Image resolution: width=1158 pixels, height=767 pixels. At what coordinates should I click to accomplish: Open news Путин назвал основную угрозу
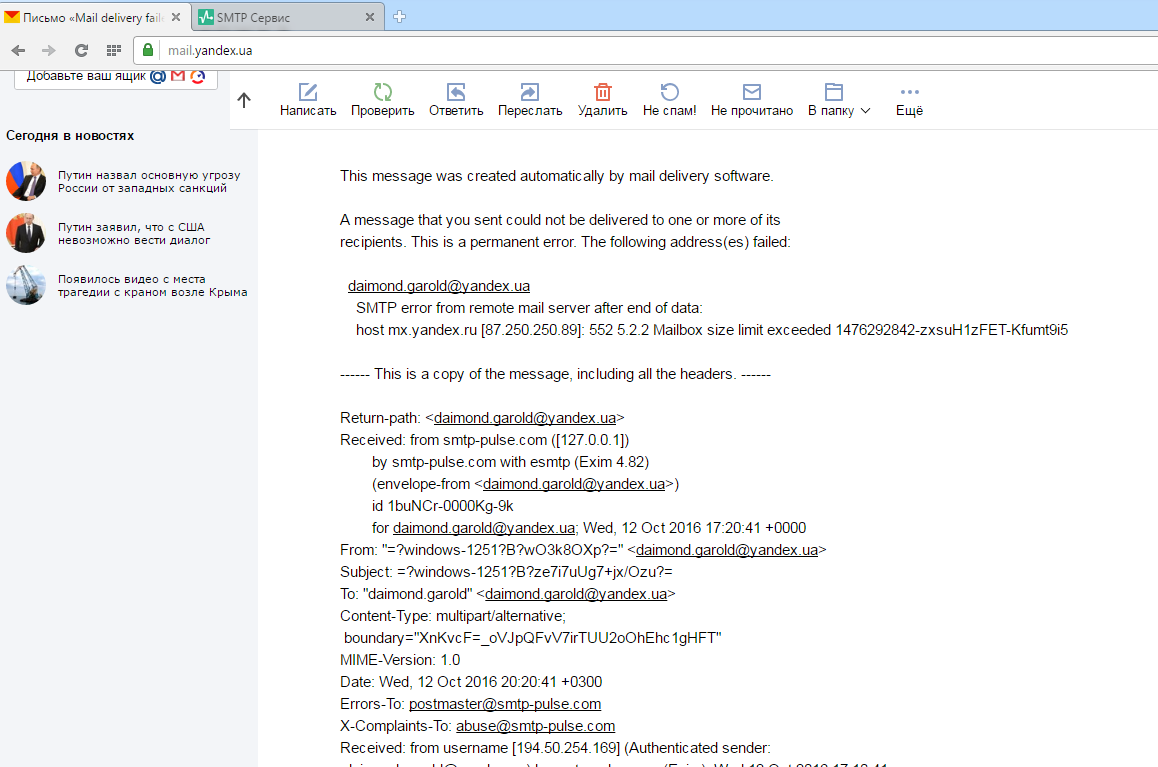tap(149, 182)
